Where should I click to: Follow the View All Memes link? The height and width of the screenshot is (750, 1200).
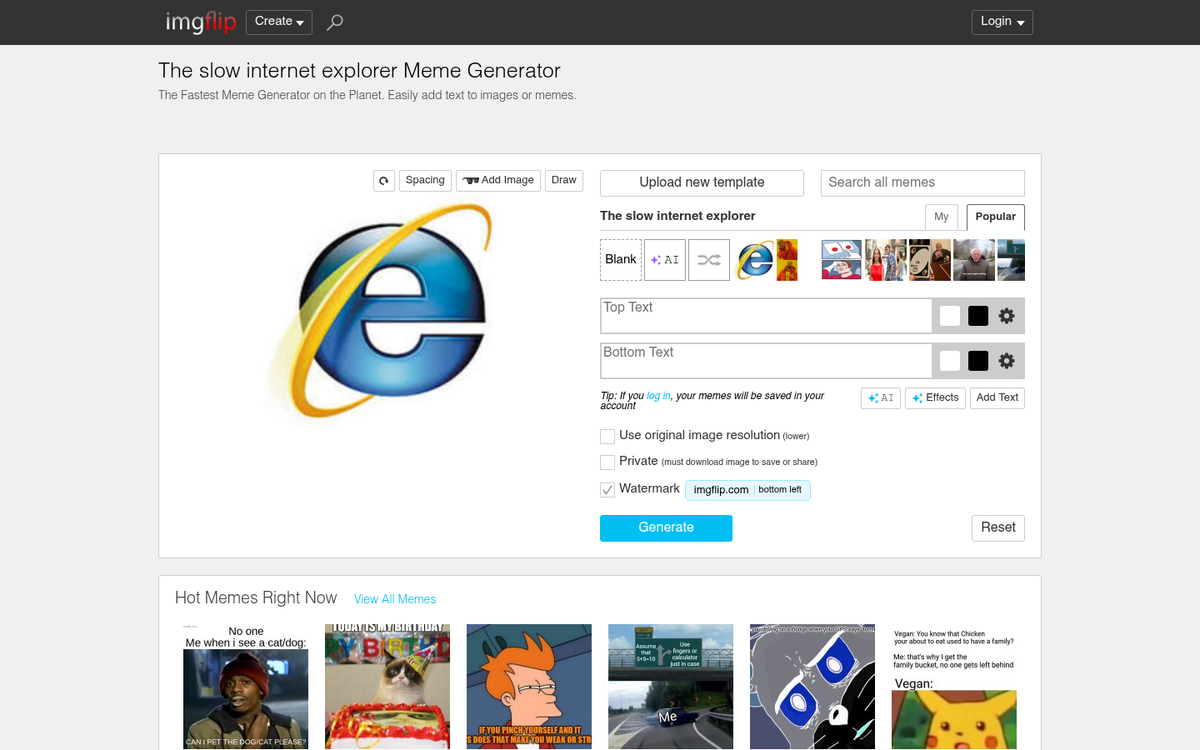coord(395,599)
